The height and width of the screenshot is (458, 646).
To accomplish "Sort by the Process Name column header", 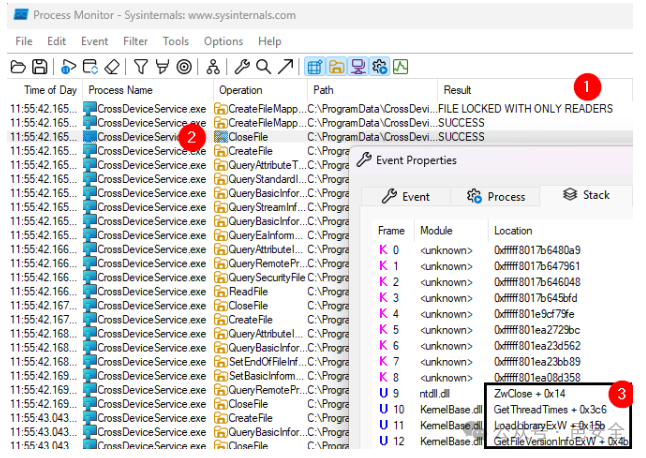I will click(x=148, y=90).
